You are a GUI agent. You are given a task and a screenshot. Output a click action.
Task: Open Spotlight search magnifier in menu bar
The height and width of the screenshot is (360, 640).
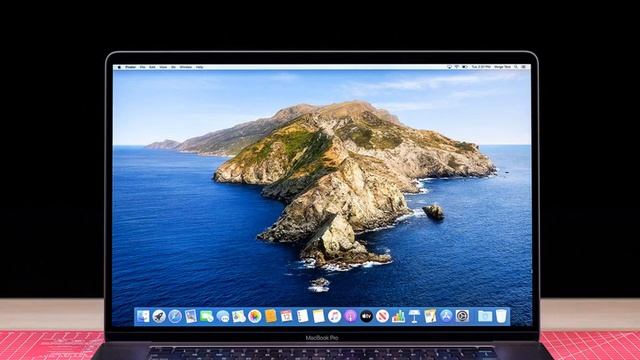click(x=516, y=67)
